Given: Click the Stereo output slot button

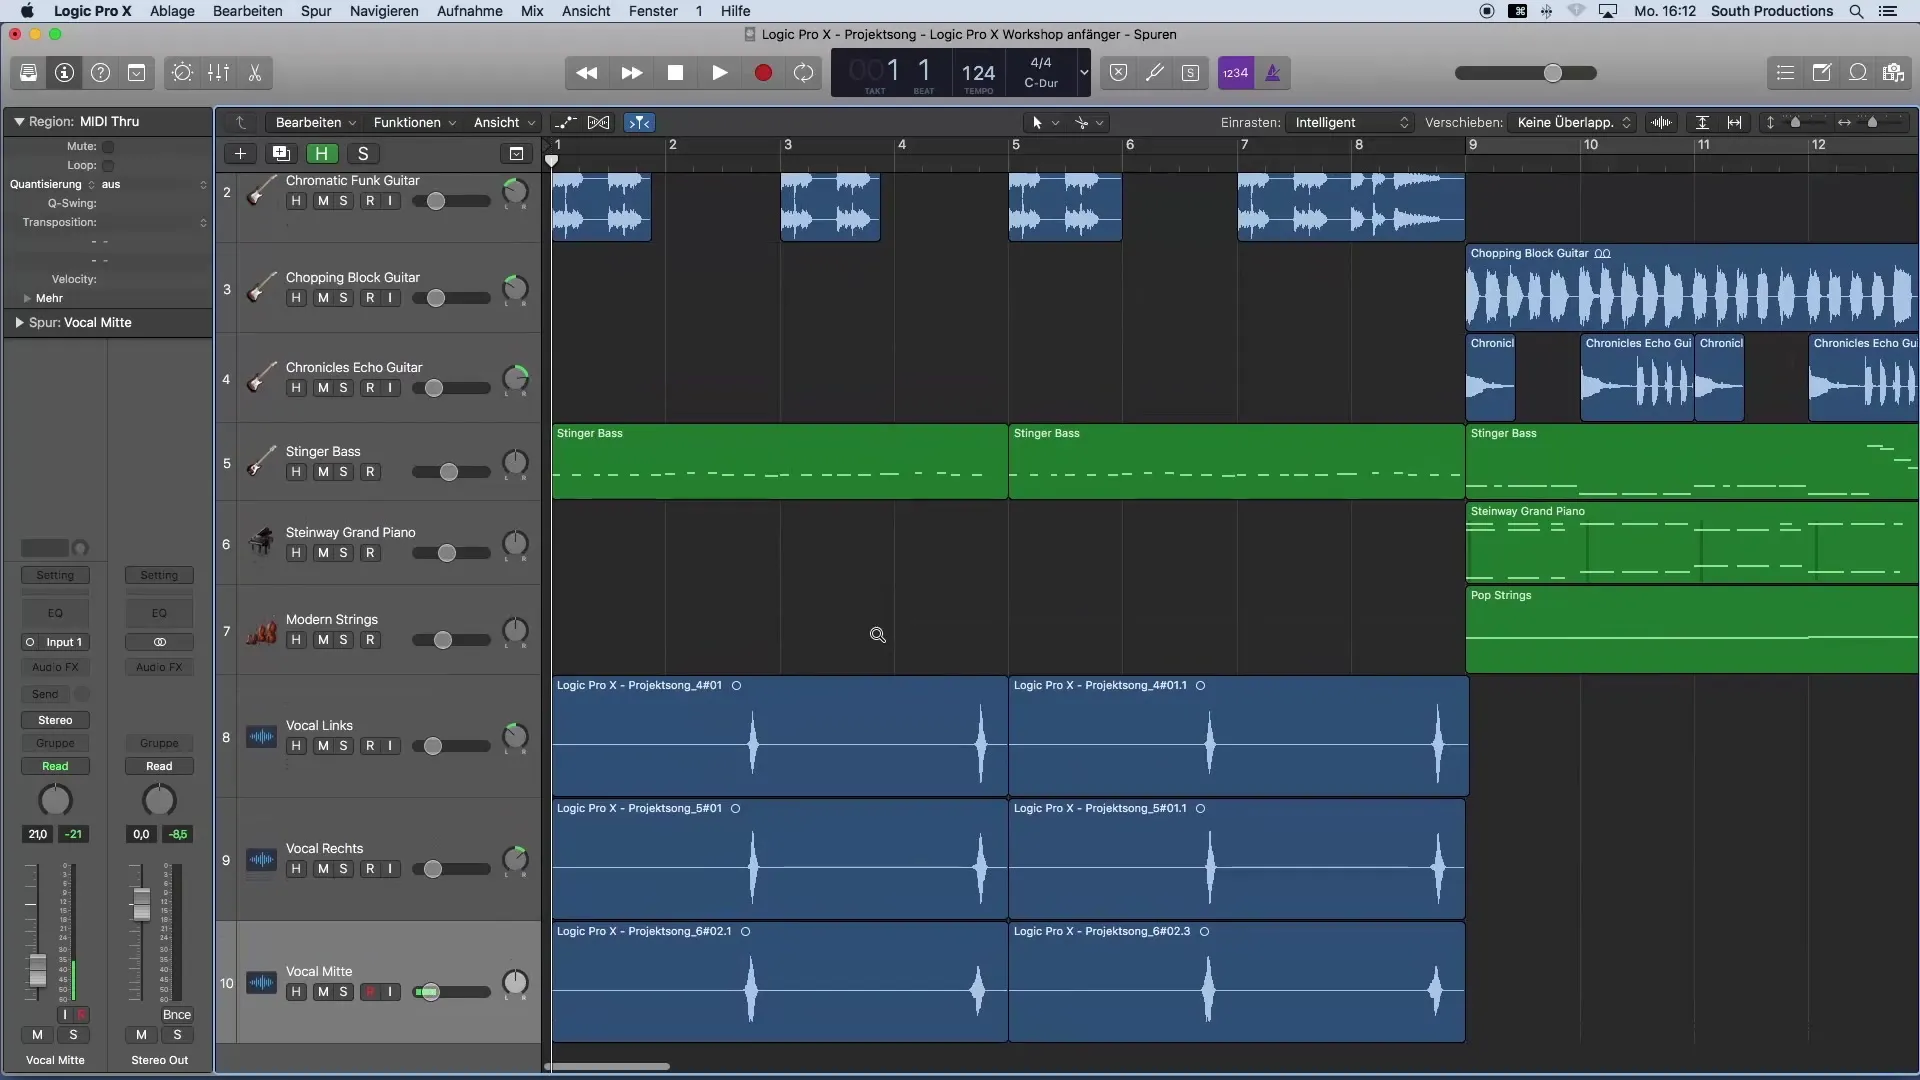Looking at the screenshot, I should (55, 721).
